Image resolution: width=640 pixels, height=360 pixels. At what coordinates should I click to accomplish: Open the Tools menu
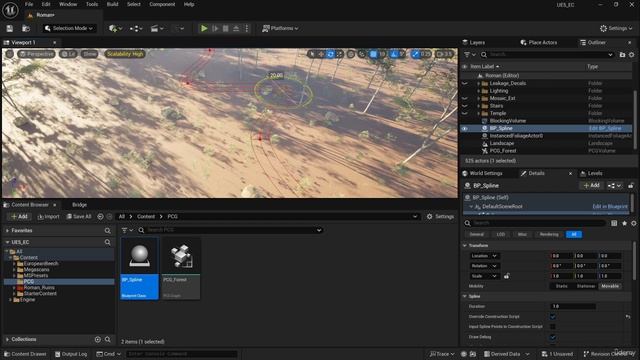[x=92, y=4]
